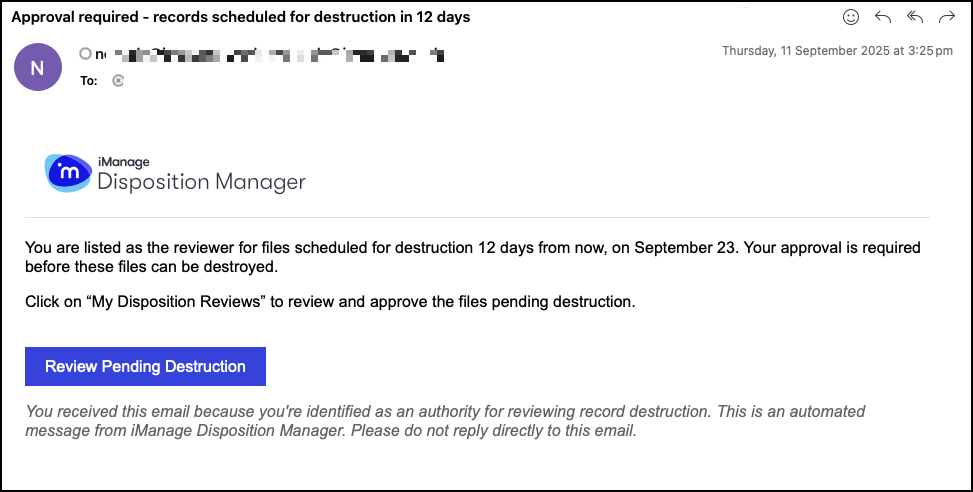973x492 pixels.
Task: Click the received date and time
Action: [x=837, y=50]
